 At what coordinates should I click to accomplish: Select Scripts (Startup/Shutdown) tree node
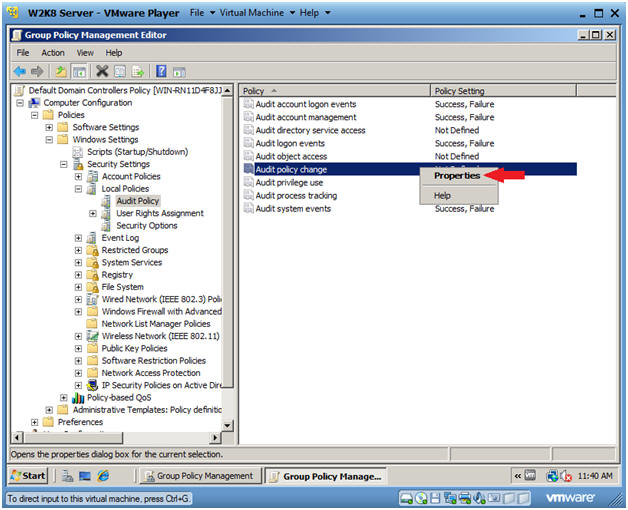click(x=137, y=152)
